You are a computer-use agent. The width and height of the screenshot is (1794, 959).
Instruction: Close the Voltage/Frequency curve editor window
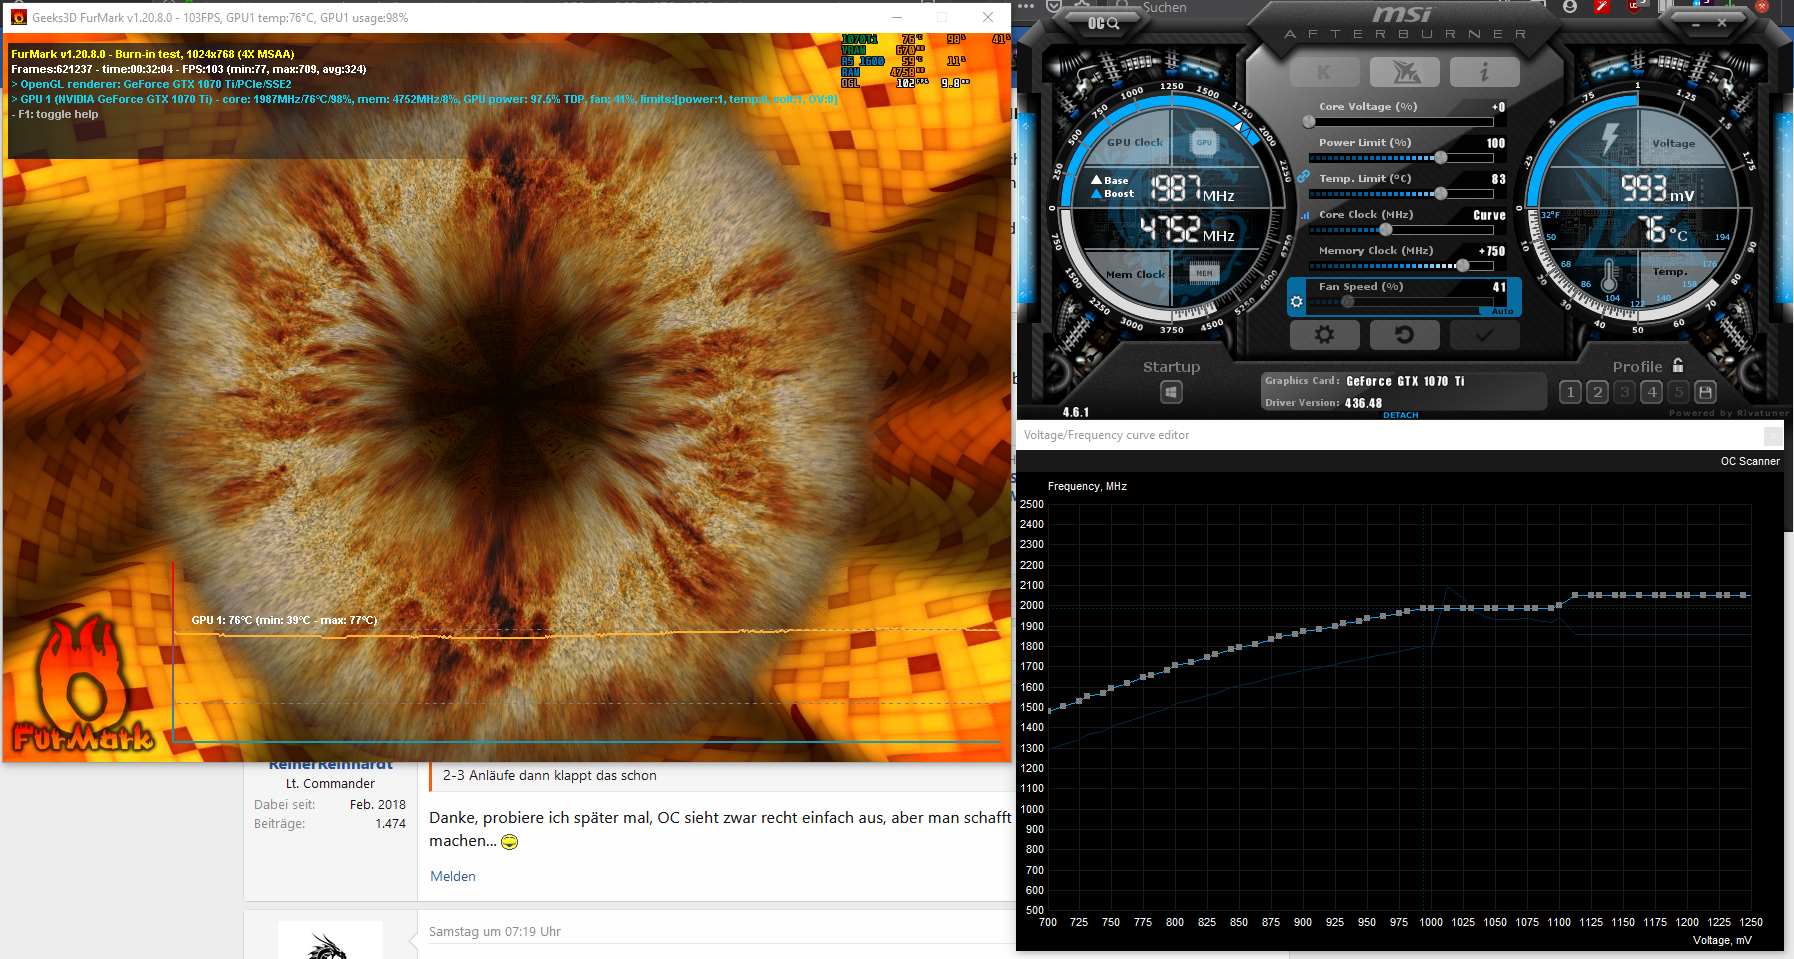point(1772,435)
